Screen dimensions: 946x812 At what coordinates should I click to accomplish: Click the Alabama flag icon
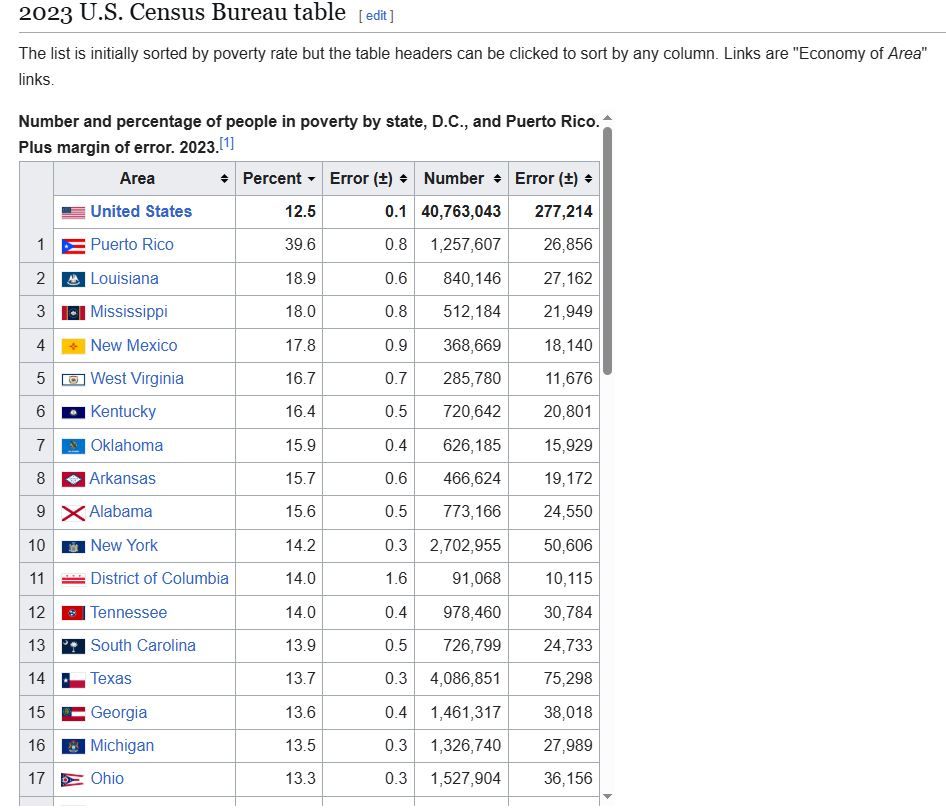pyautogui.click(x=73, y=513)
